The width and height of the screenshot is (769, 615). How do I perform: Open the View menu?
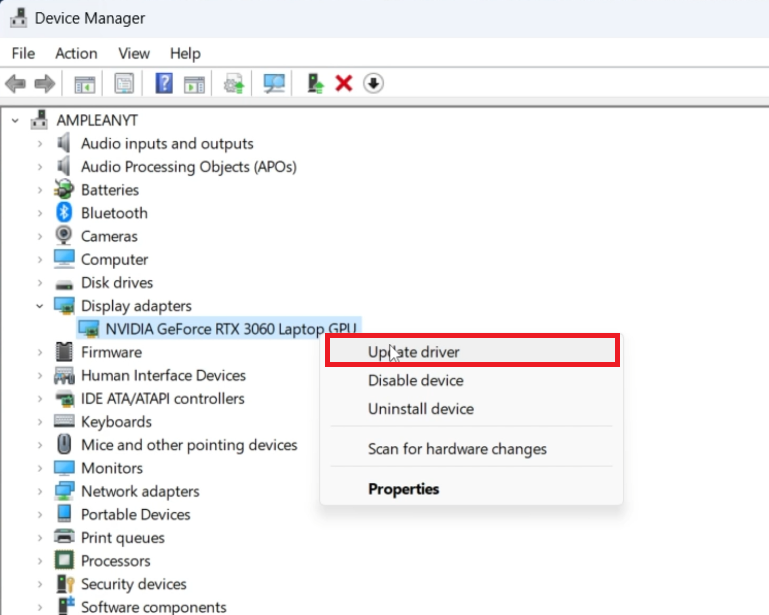pyautogui.click(x=134, y=53)
